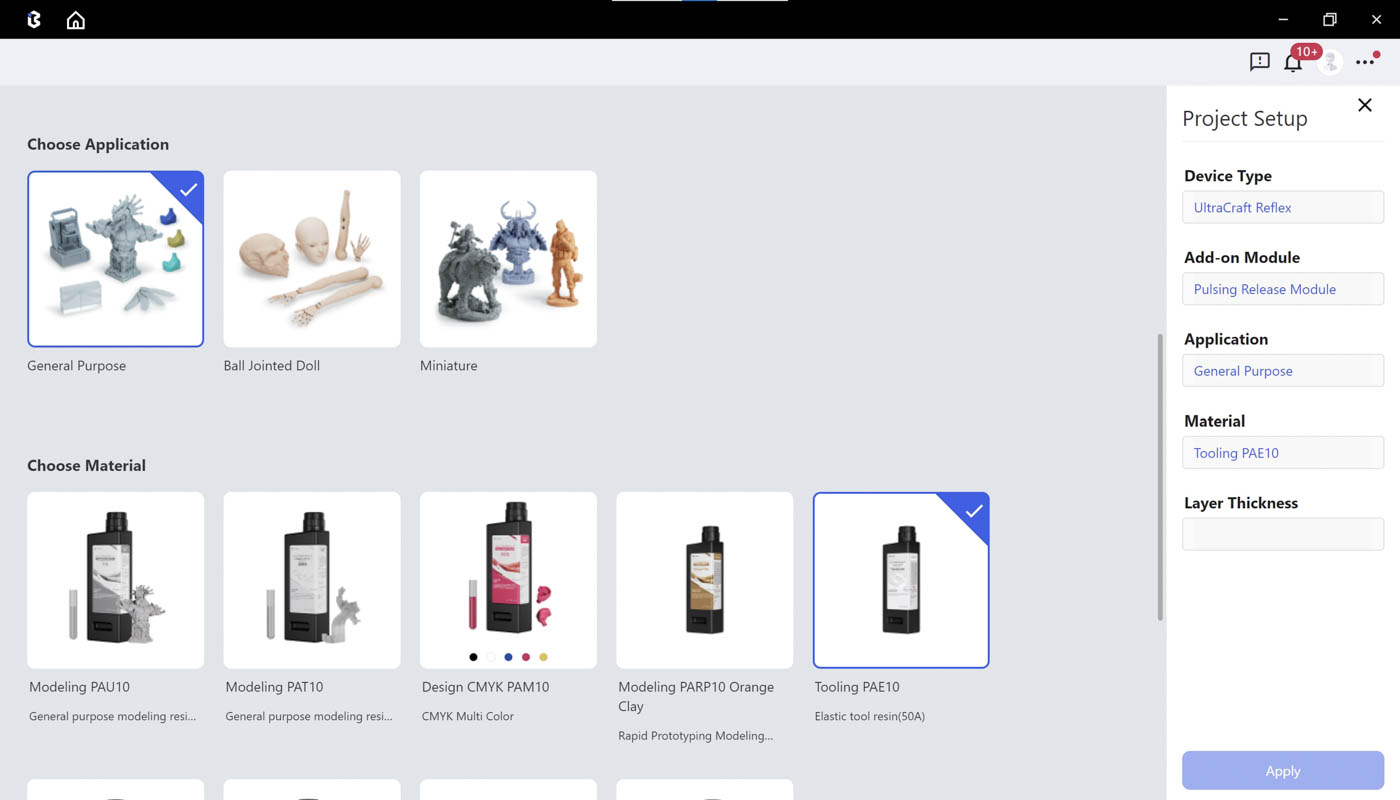Select the Ball Jointed Doll application
1400x800 pixels.
click(x=312, y=259)
